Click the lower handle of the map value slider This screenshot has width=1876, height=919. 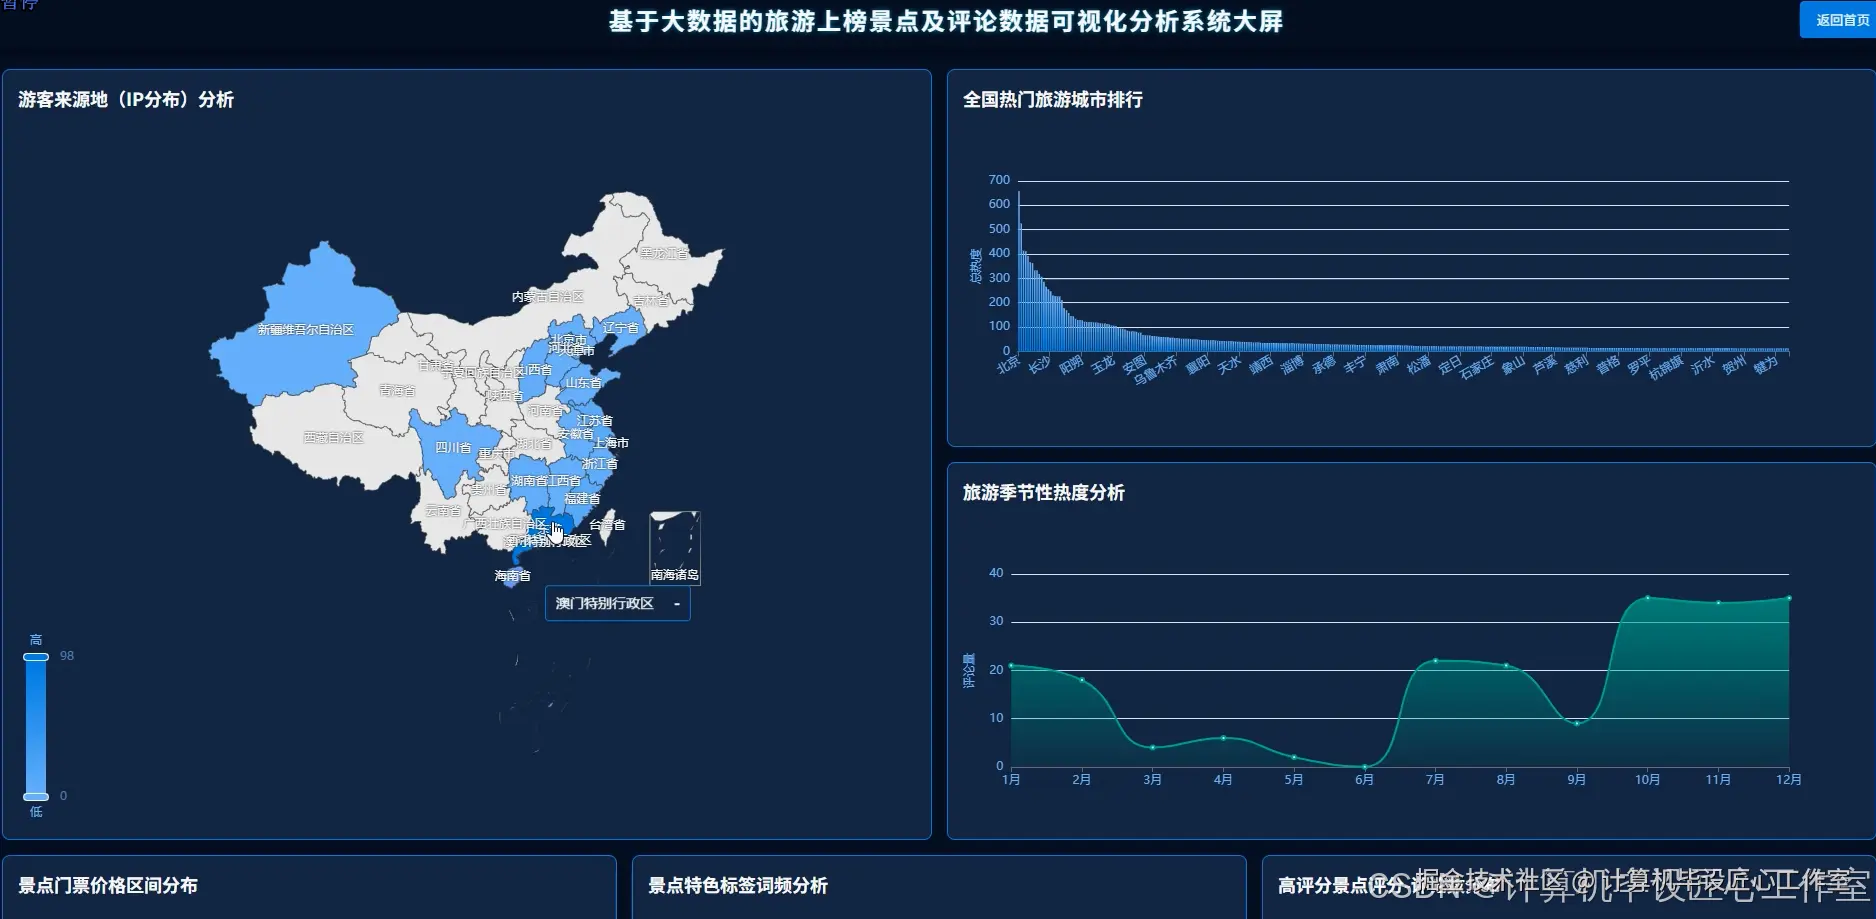point(36,797)
